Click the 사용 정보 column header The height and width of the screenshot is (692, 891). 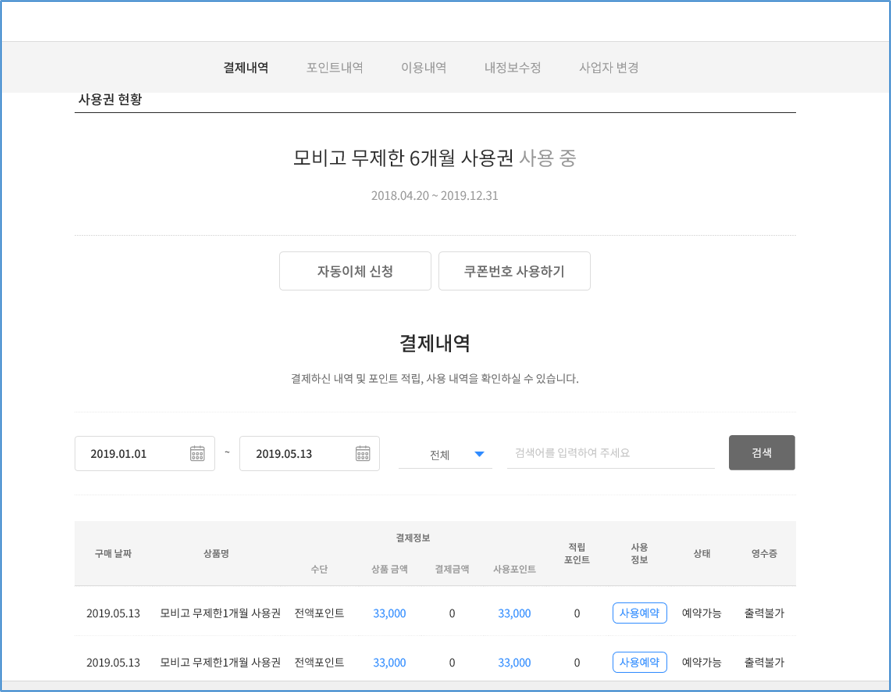639,553
